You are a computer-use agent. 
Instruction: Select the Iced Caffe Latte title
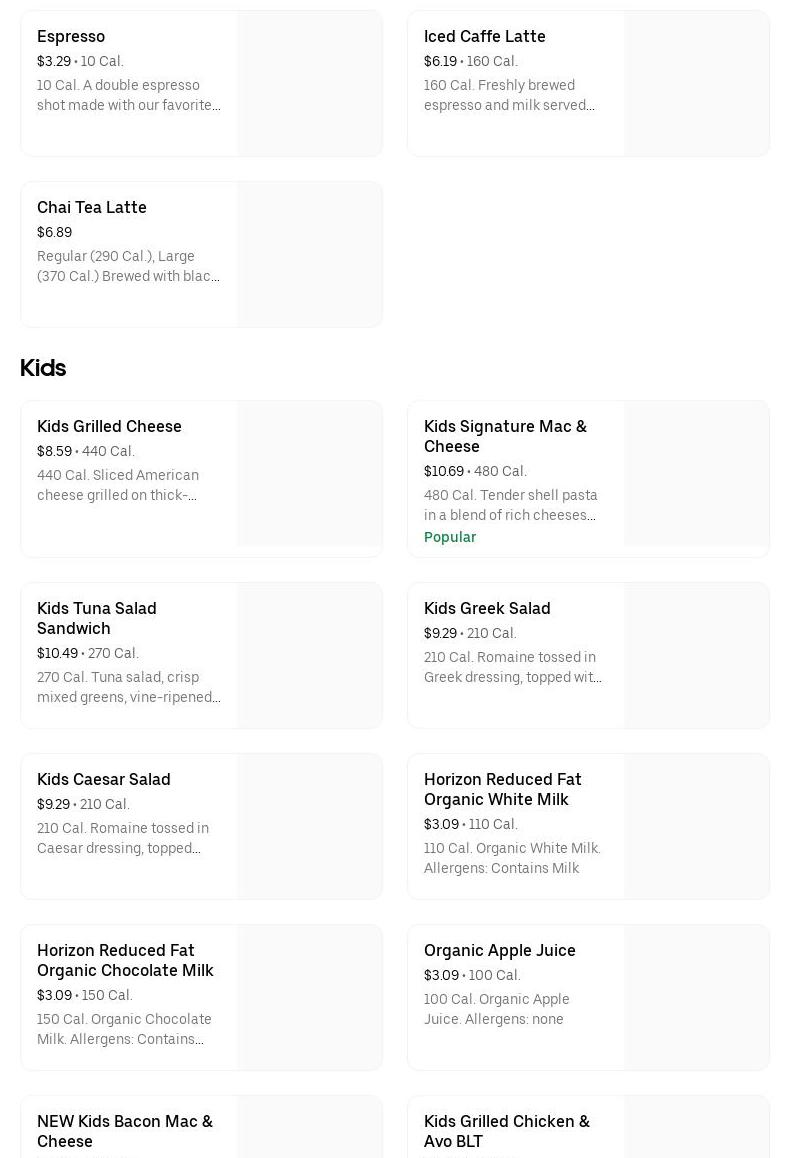coord(484,36)
